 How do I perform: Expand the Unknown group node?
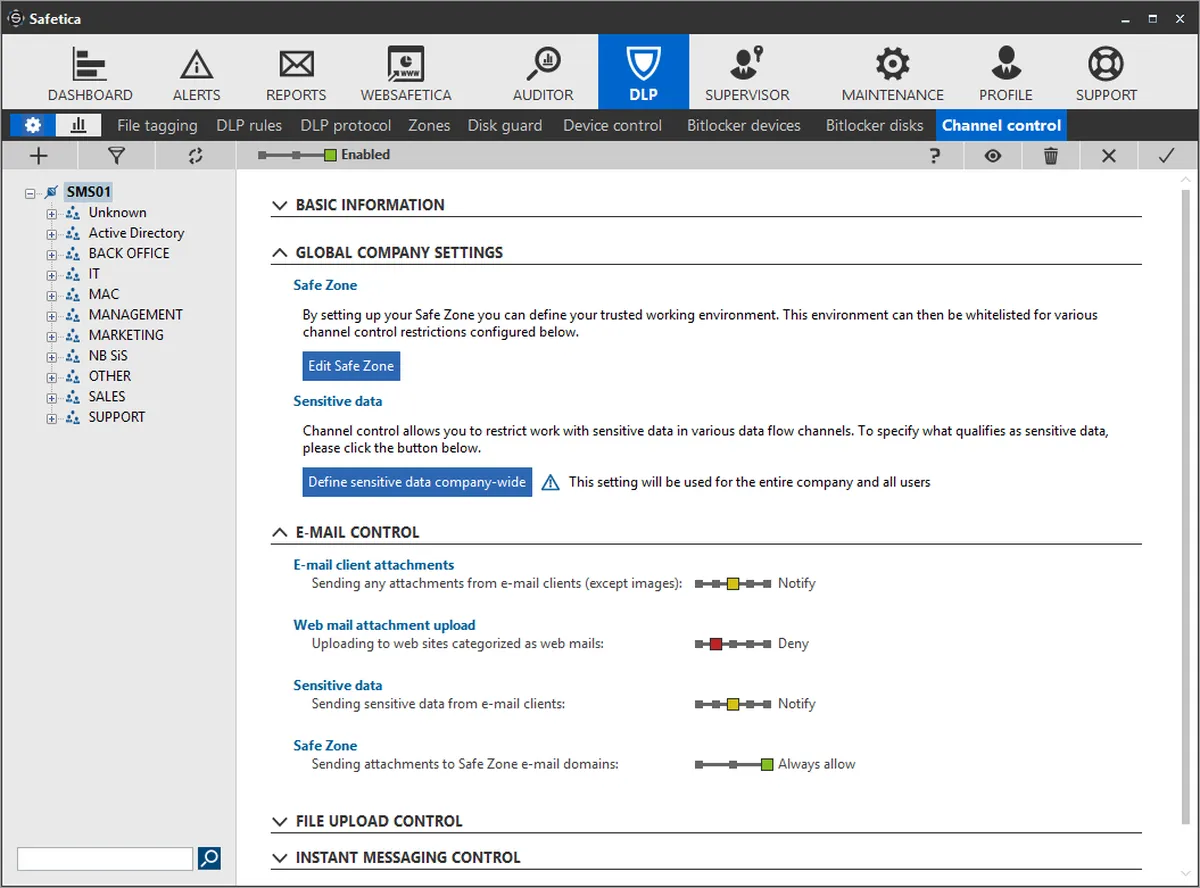(x=51, y=213)
